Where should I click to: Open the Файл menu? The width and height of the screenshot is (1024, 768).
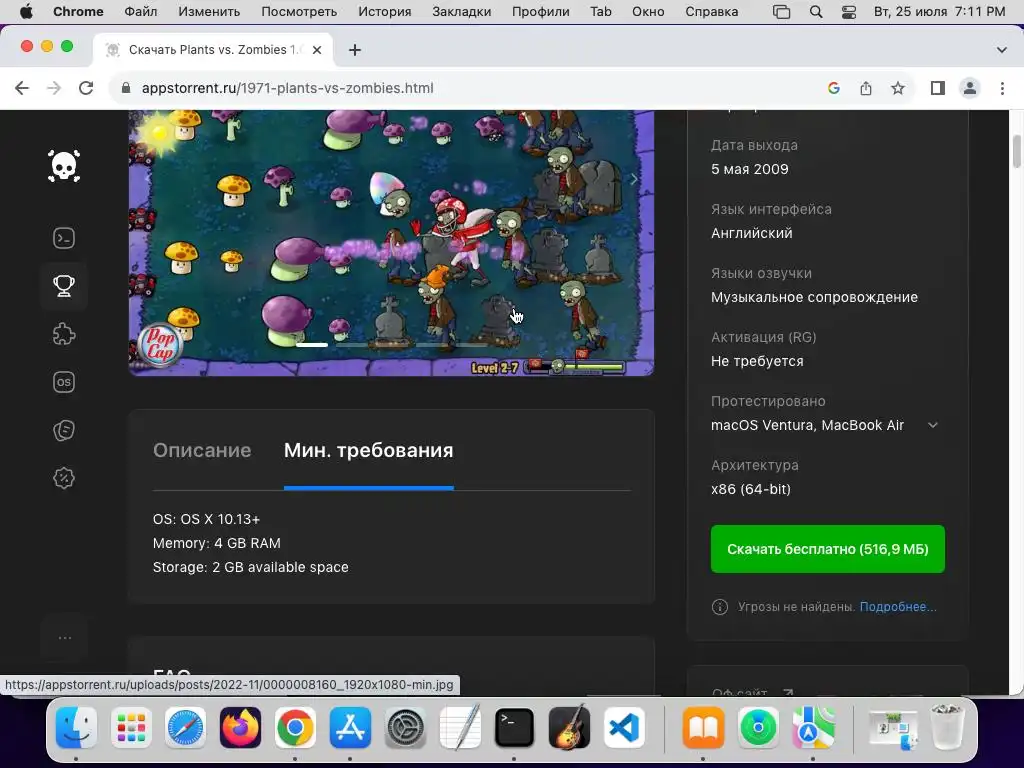click(140, 12)
